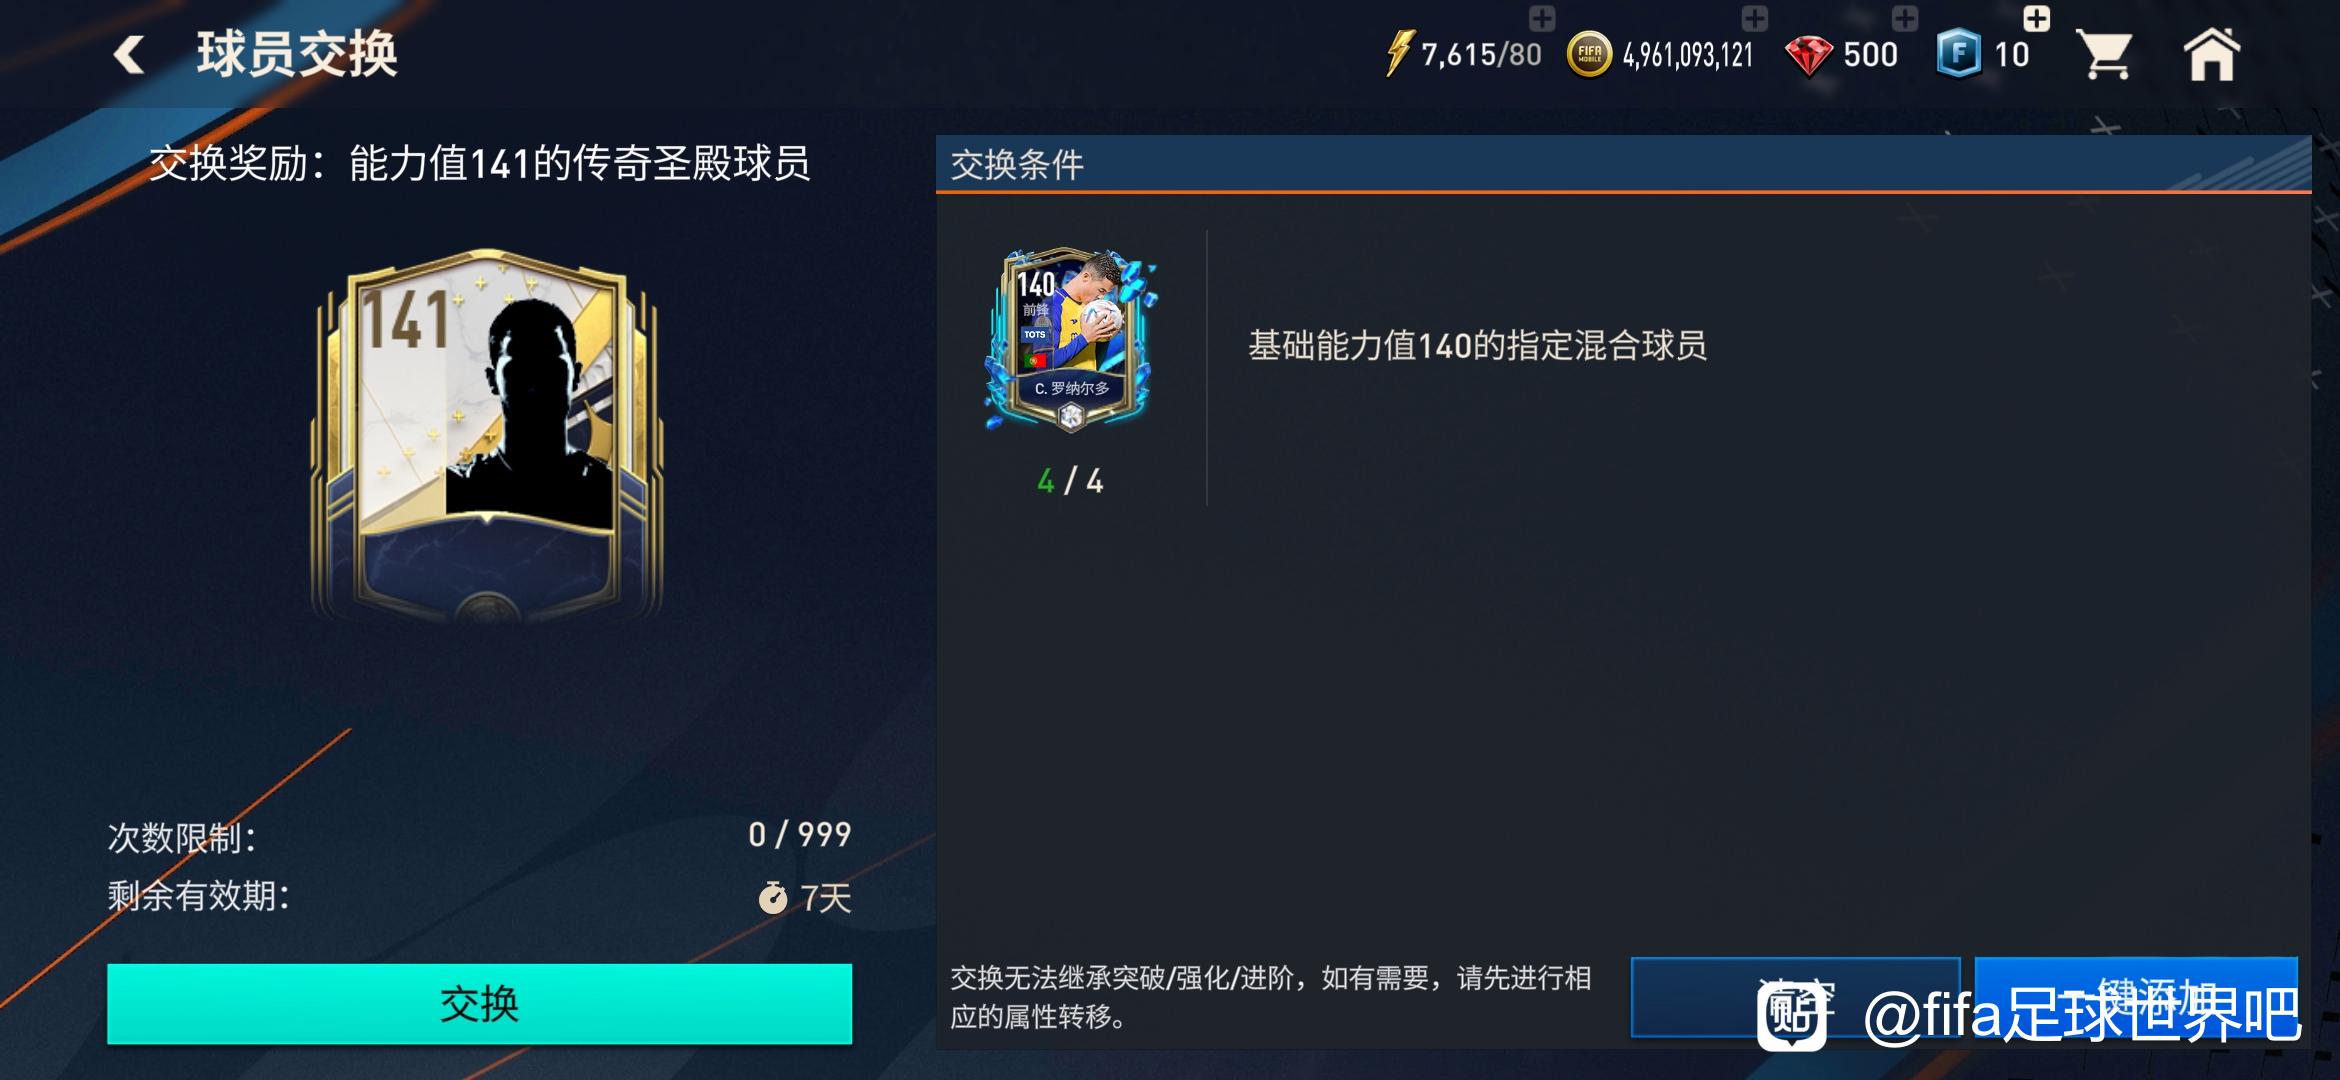Click the green 交换 exchange button

[479, 1003]
